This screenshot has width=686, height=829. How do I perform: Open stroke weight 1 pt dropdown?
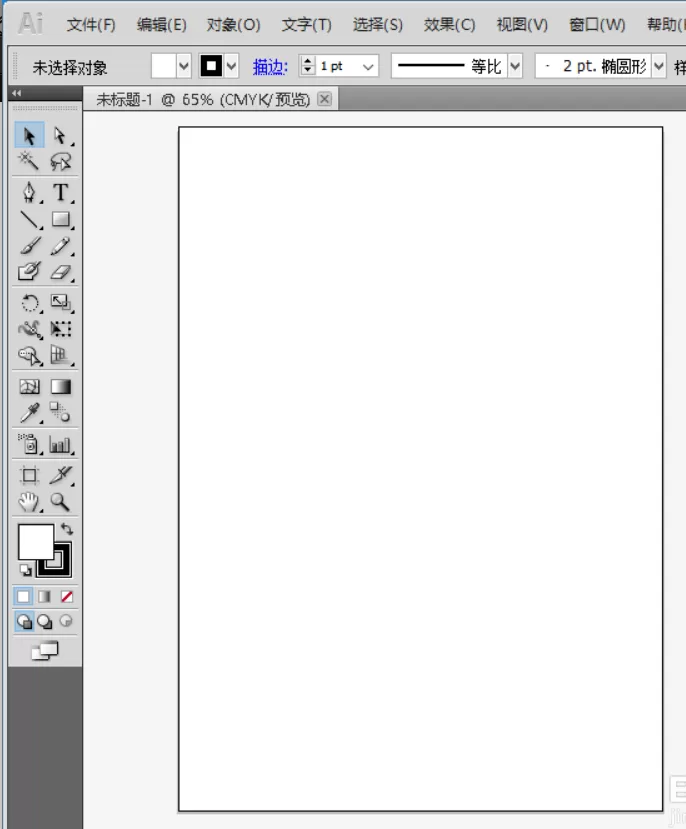(x=368, y=67)
